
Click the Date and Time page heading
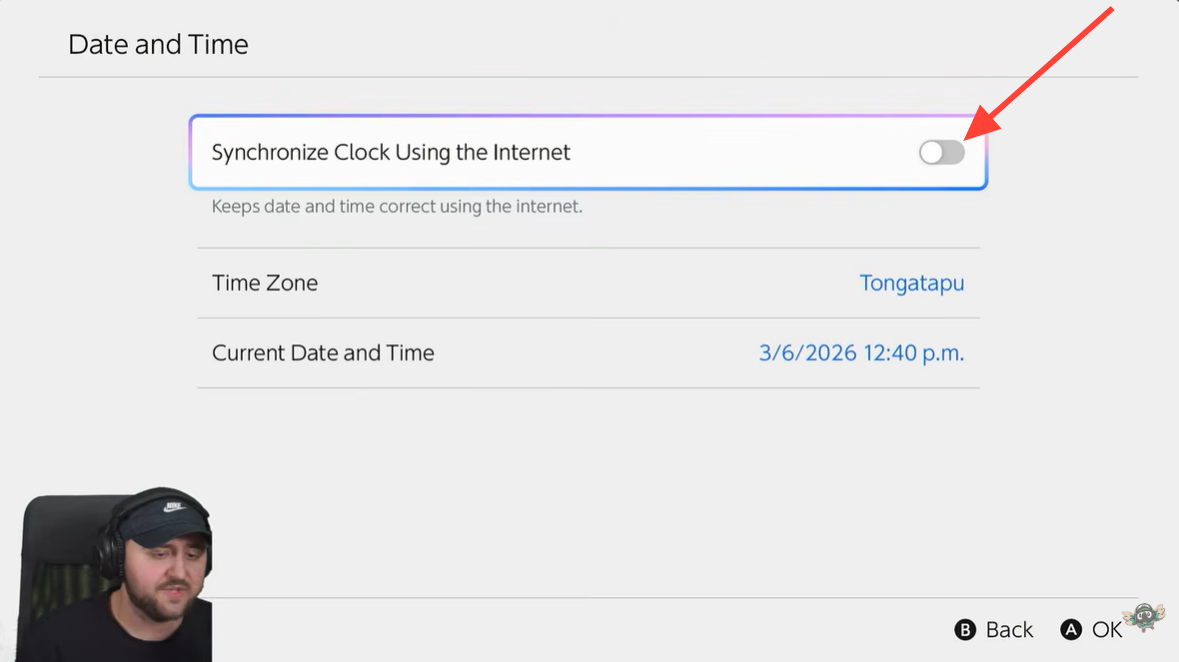[x=158, y=45]
